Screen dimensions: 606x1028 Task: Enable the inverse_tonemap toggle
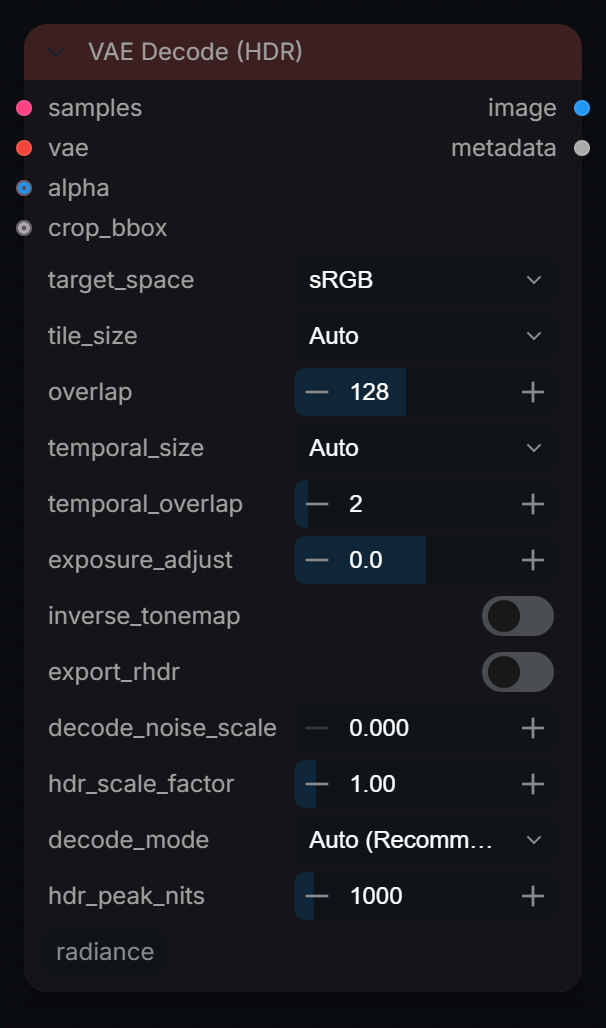pyautogui.click(x=518, y=616)
